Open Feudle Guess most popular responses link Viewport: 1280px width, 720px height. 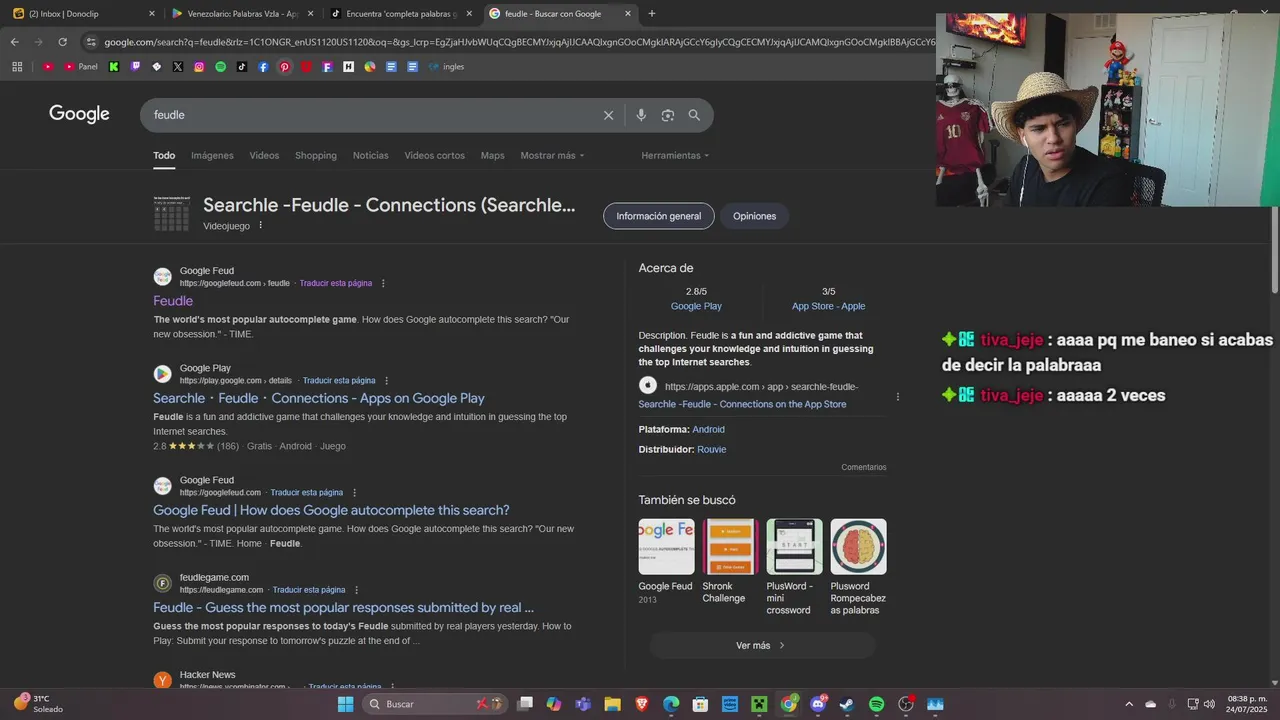click(343, 607)
